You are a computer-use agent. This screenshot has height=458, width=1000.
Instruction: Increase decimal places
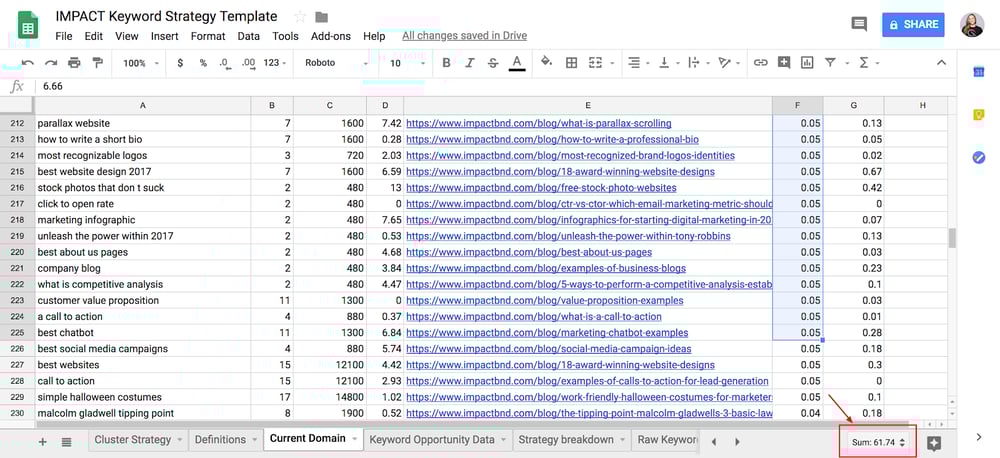pos(249,63)
